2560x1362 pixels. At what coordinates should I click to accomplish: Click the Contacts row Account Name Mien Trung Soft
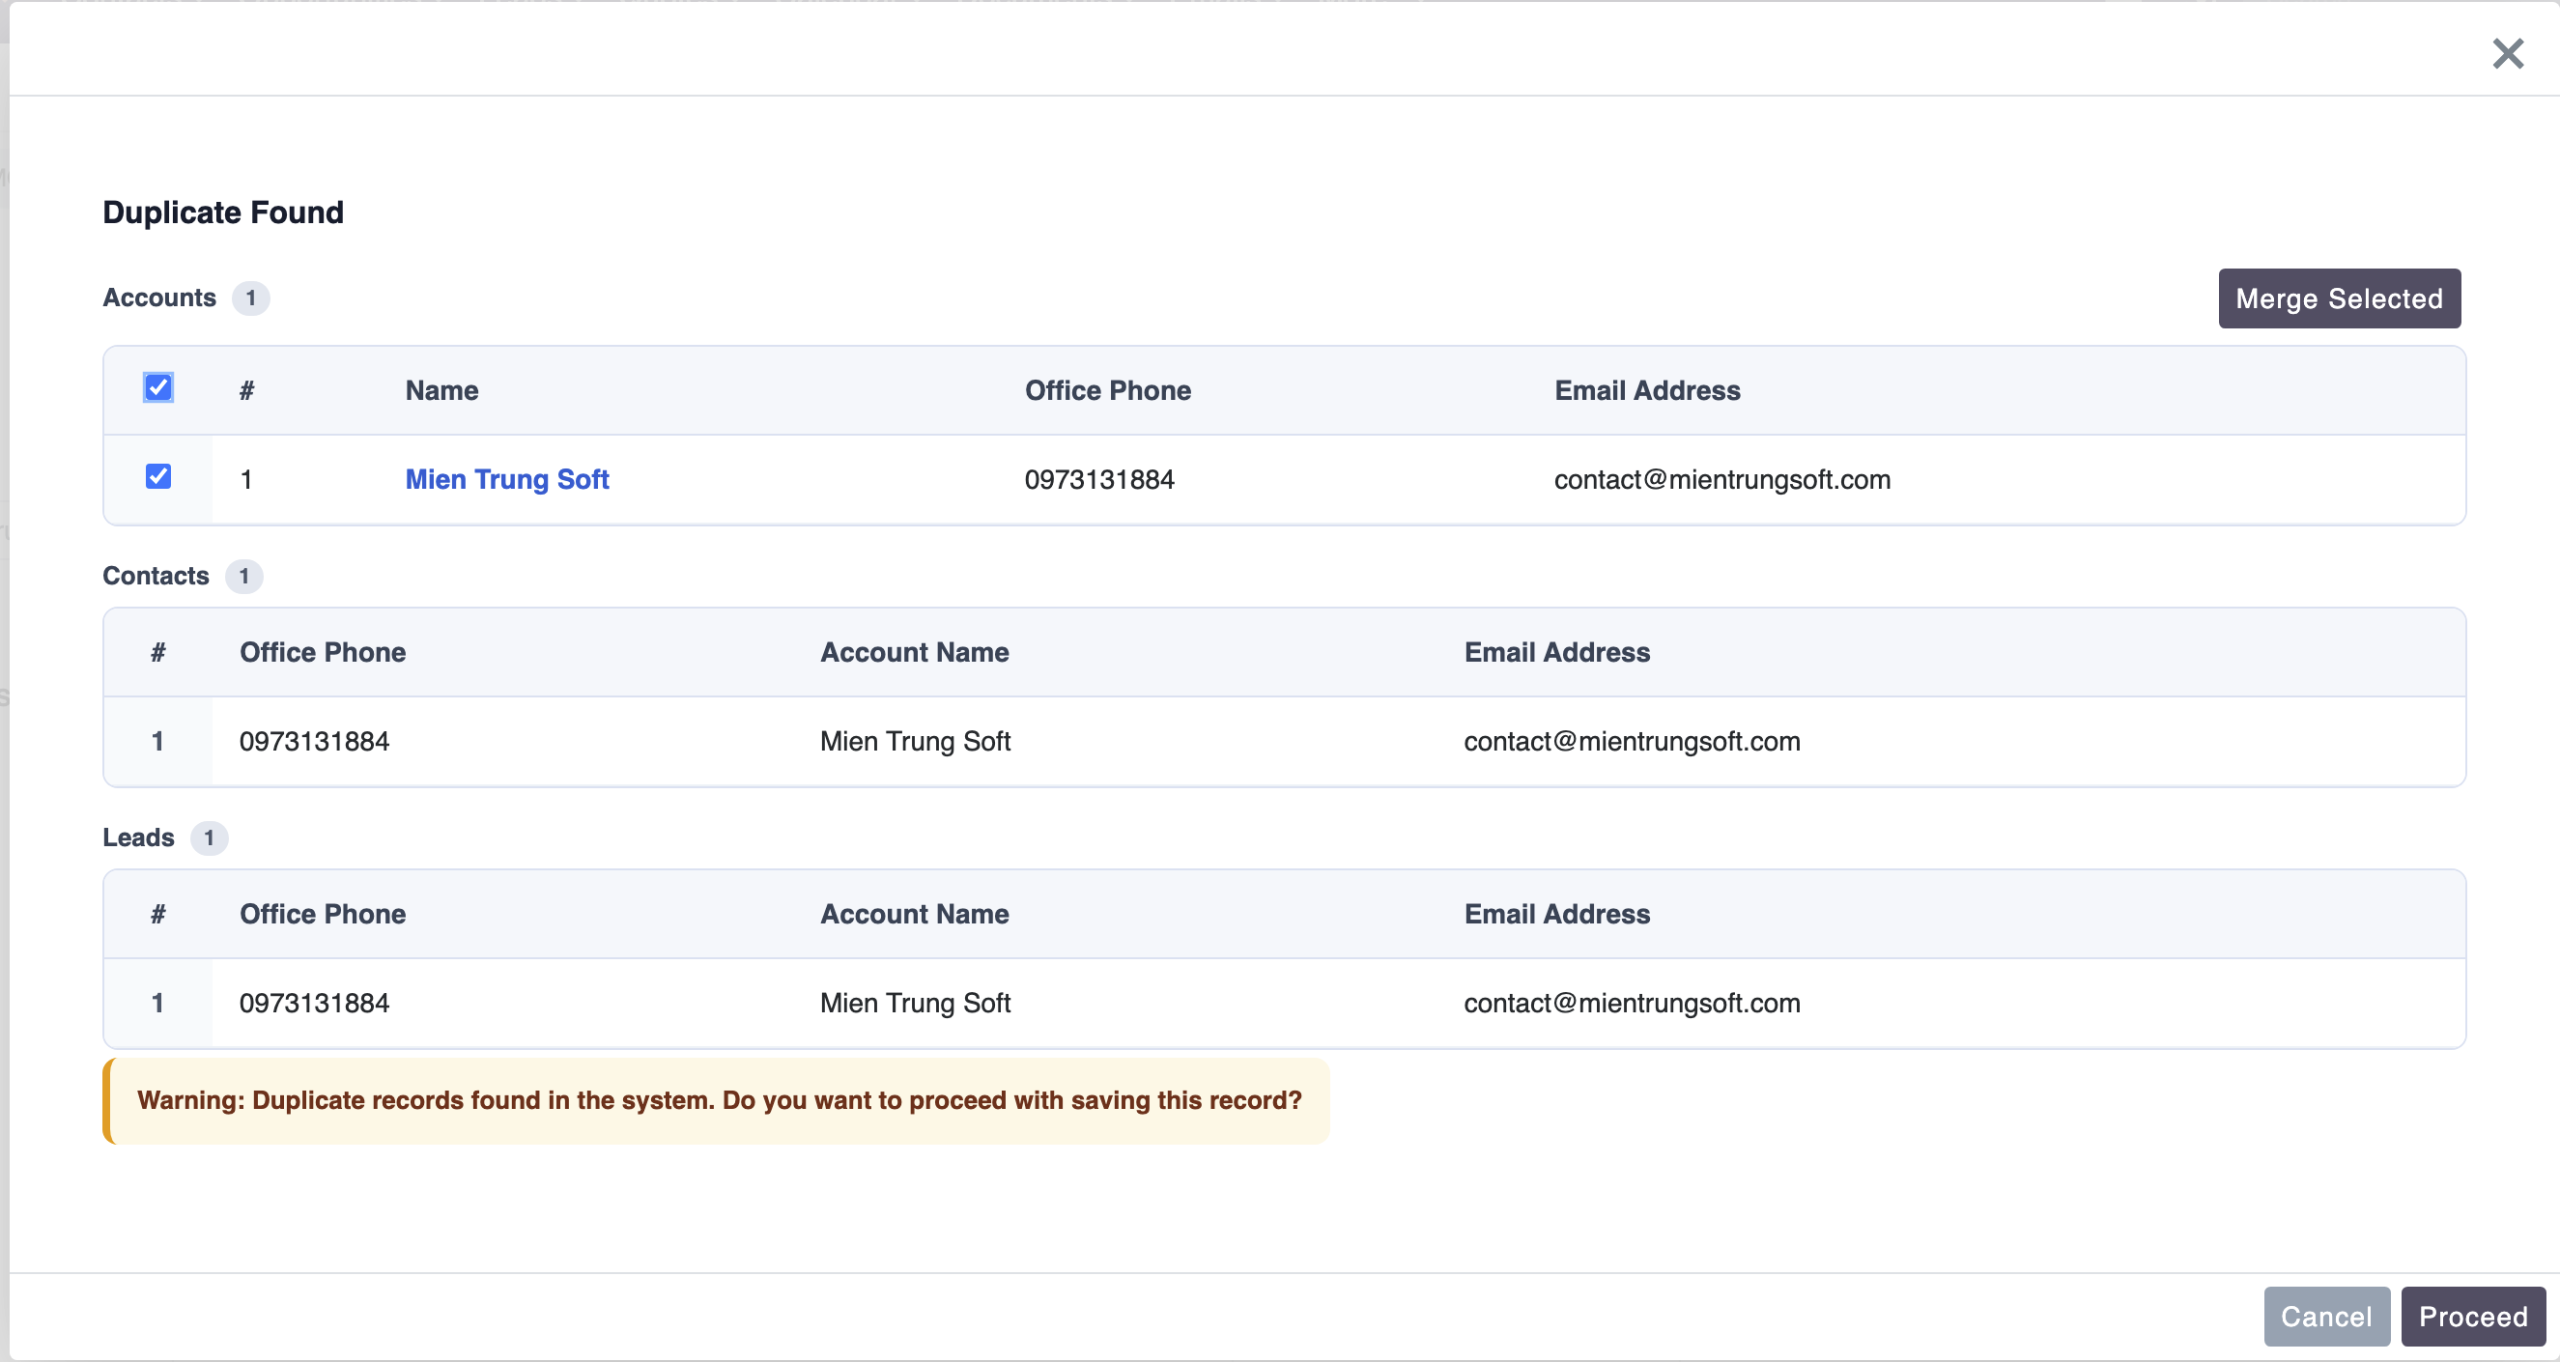[x=915, y=742]
